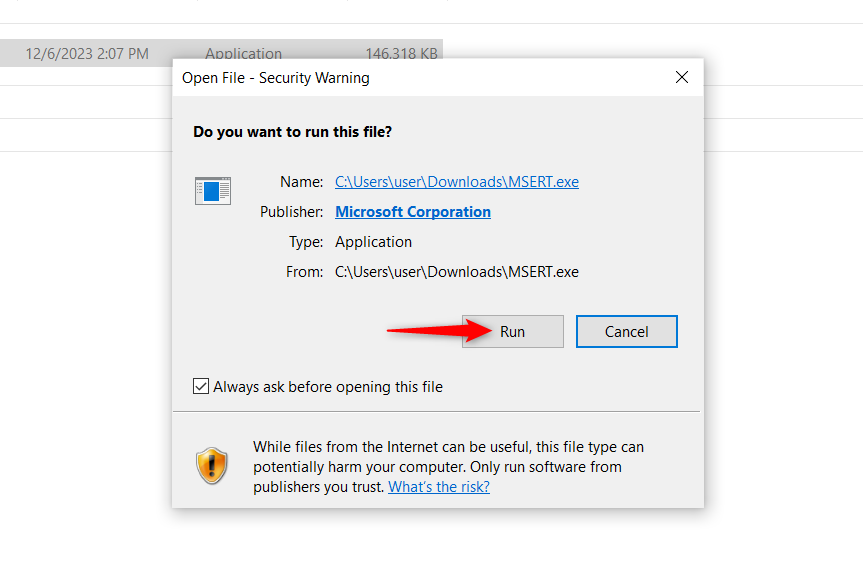Click the application file icon beside Name
Viewport: 863px width, 563px height.
[x=212, y=190]
